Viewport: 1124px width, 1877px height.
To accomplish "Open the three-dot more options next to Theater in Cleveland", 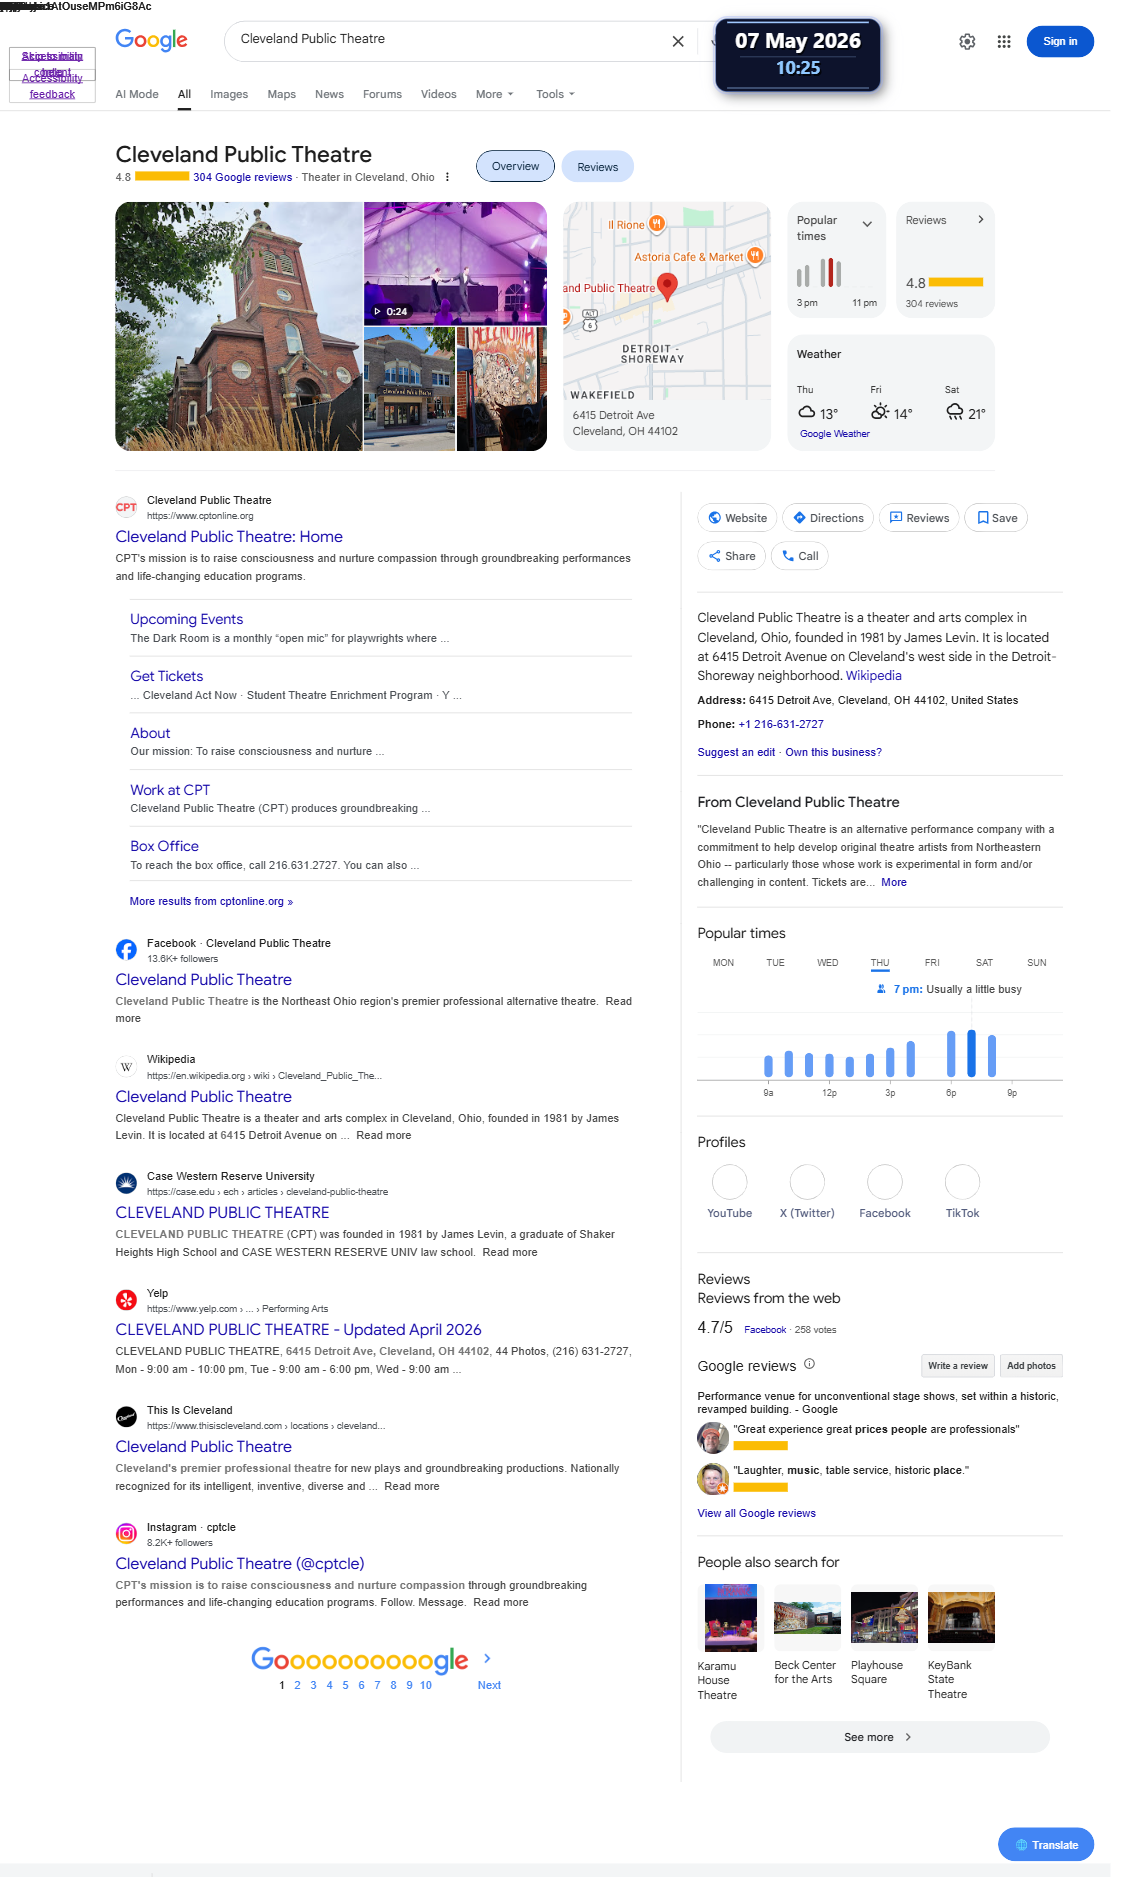I will click(x=447, y=177).
